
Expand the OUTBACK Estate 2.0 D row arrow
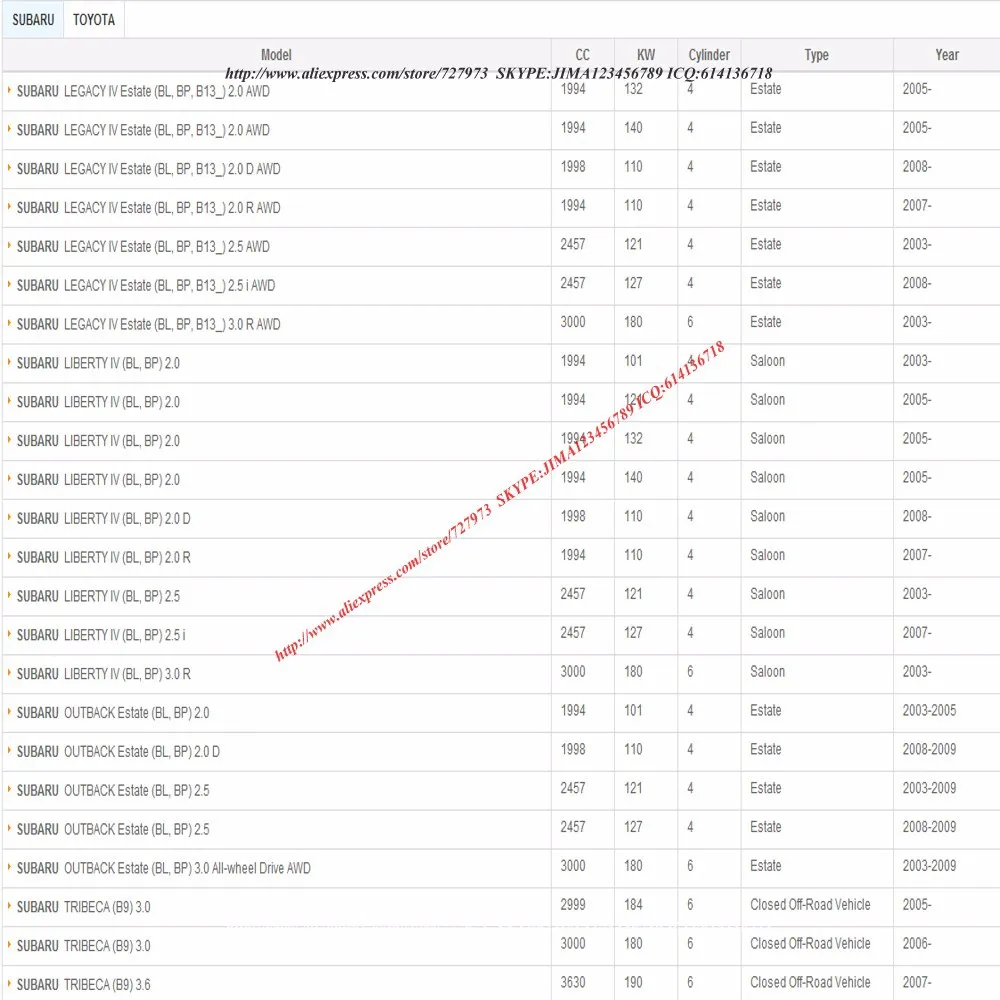[9, 751]
